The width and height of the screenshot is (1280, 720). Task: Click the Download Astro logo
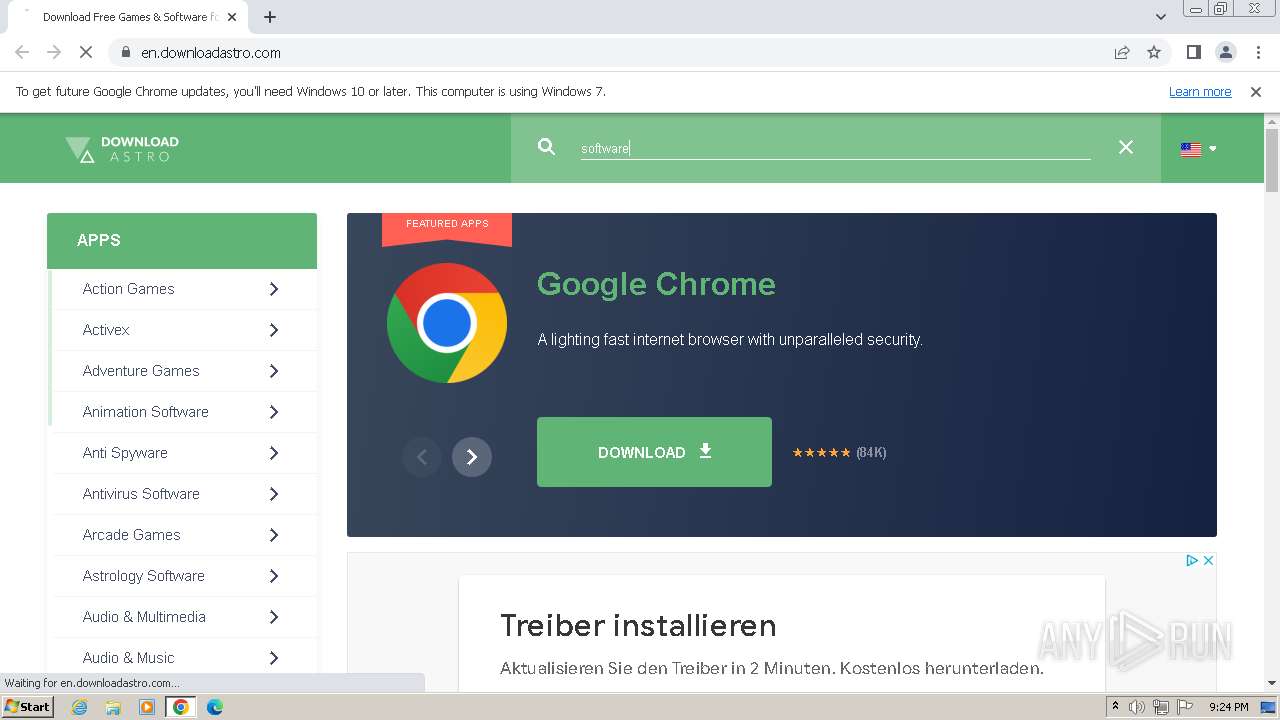click(x=122, y=149)
